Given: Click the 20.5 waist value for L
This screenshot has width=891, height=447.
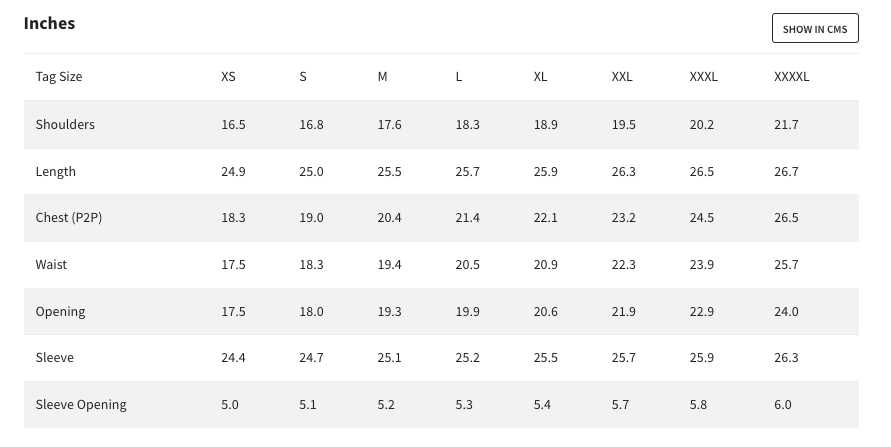Looking at the screenshot, I should tap(468, 265).
